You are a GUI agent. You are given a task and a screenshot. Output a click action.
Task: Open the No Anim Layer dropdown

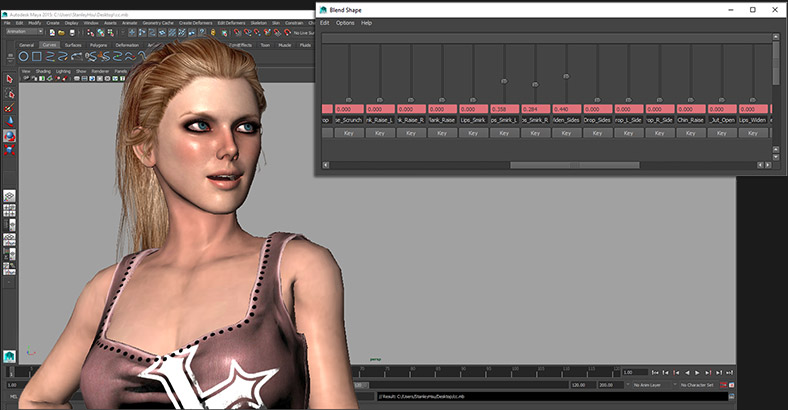(652, 385)
